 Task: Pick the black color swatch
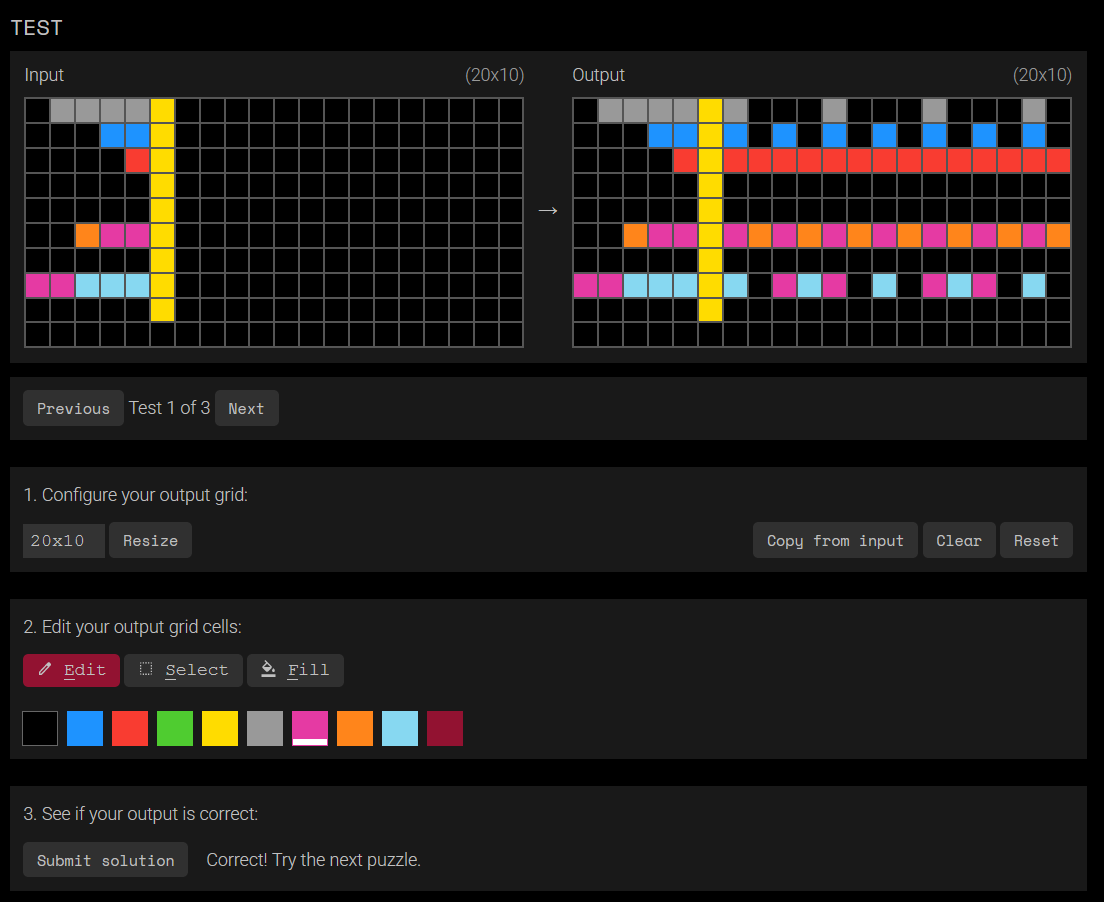pos(40,728)
